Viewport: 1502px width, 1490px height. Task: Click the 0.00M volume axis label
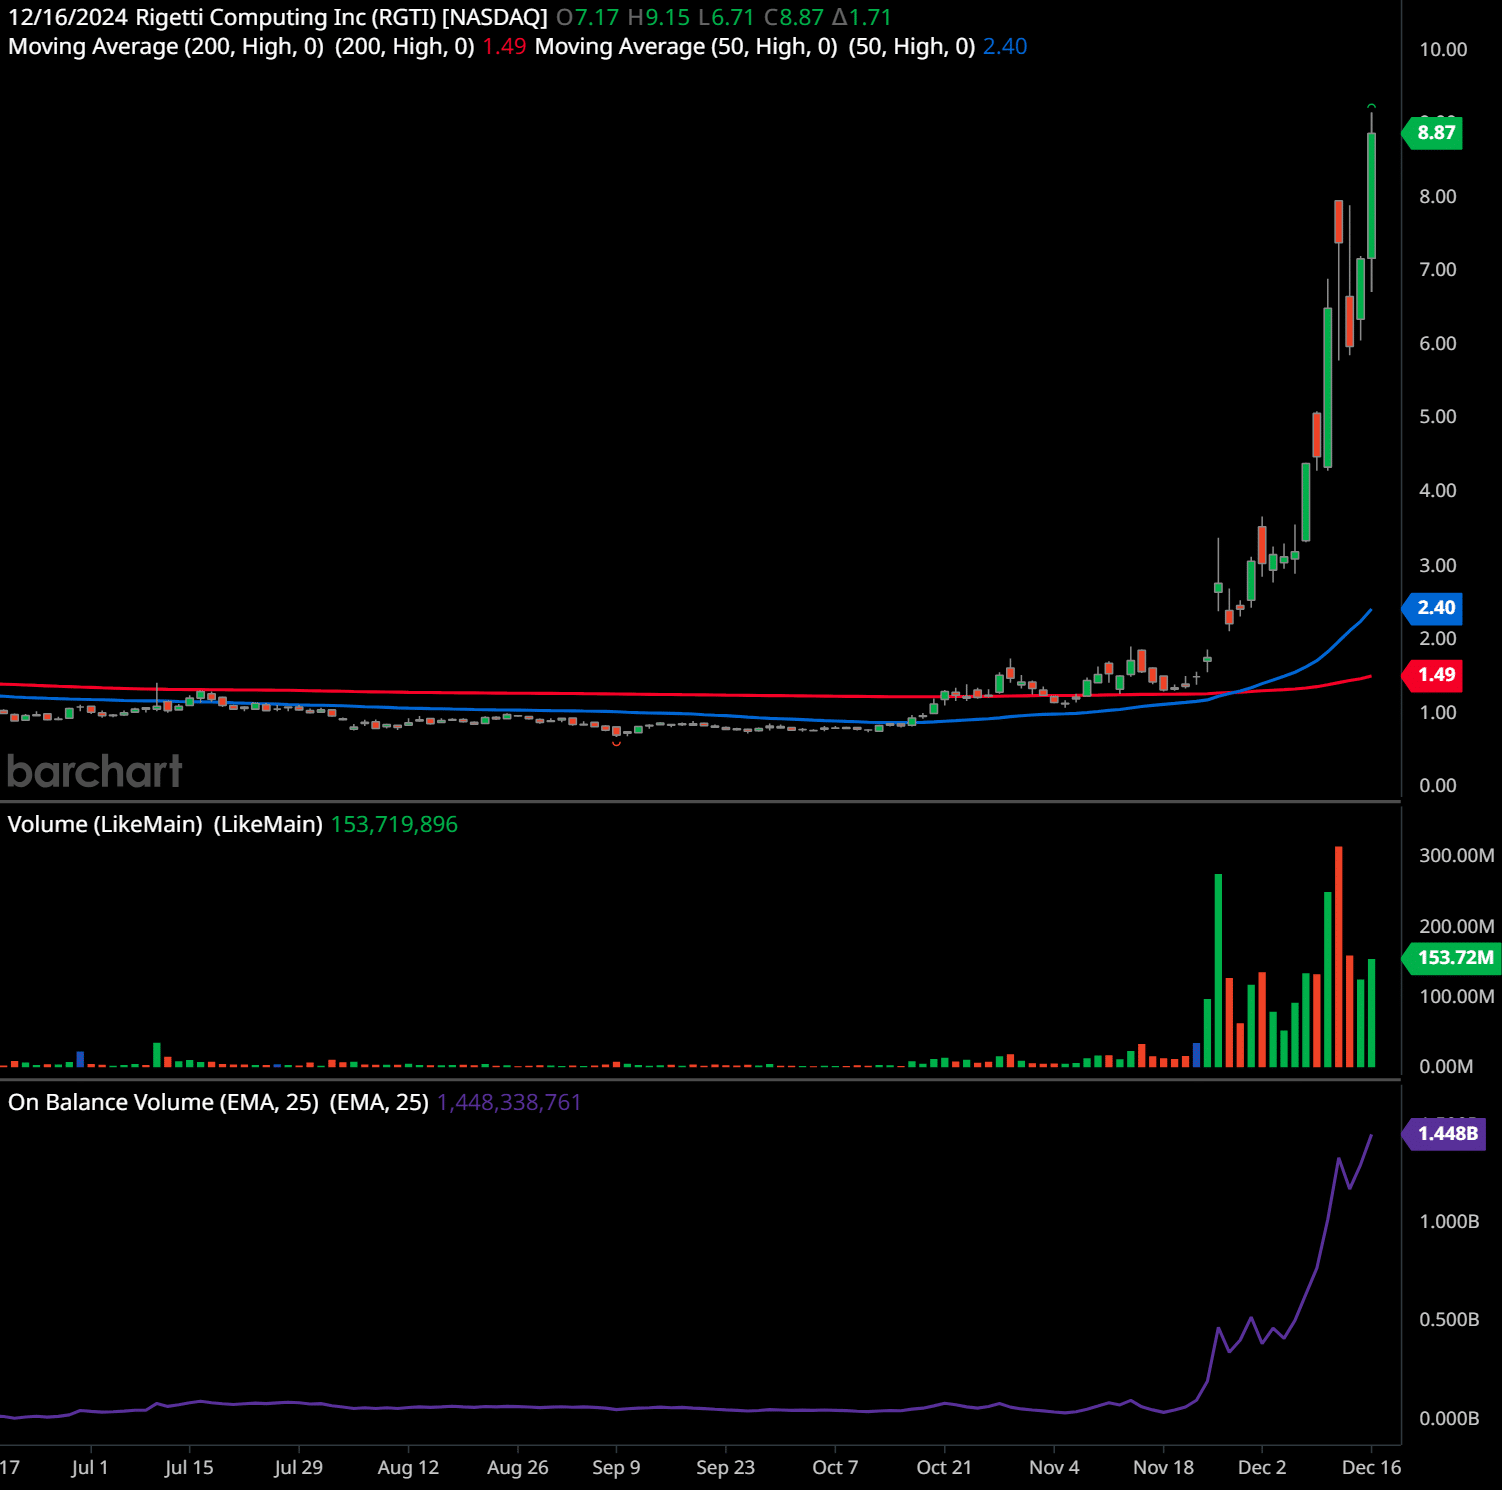1446,1066
